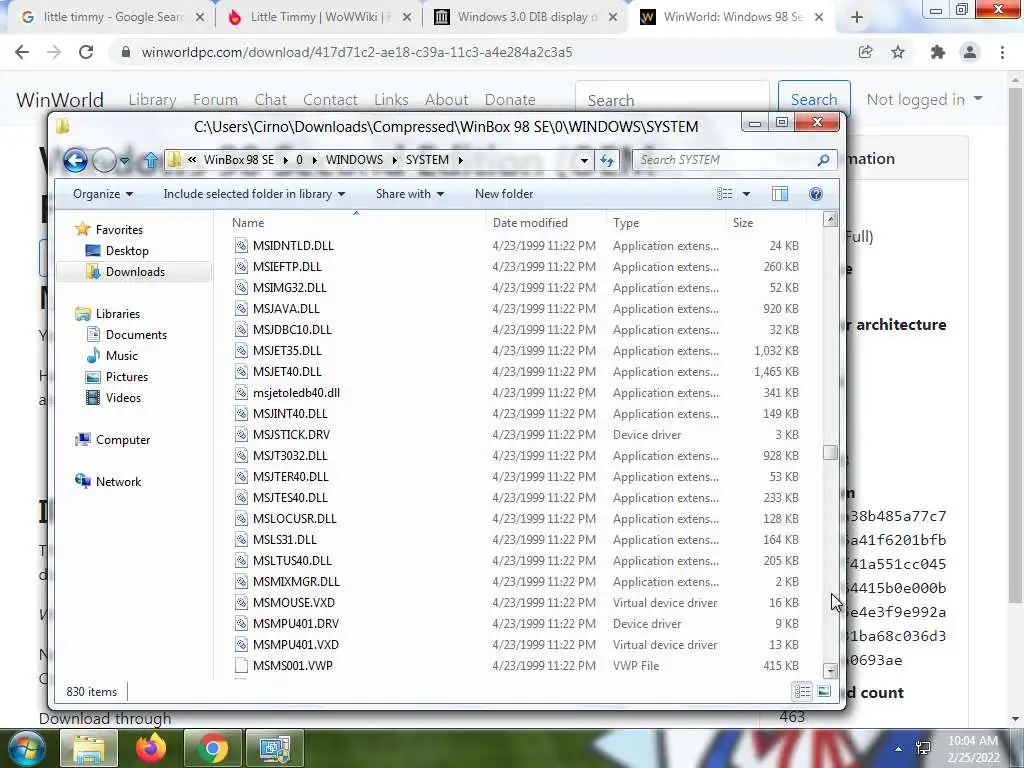Click the MSMOUSE.VXD file icon
This screenshot has height=768, width=1024.
tap(241, 603)
